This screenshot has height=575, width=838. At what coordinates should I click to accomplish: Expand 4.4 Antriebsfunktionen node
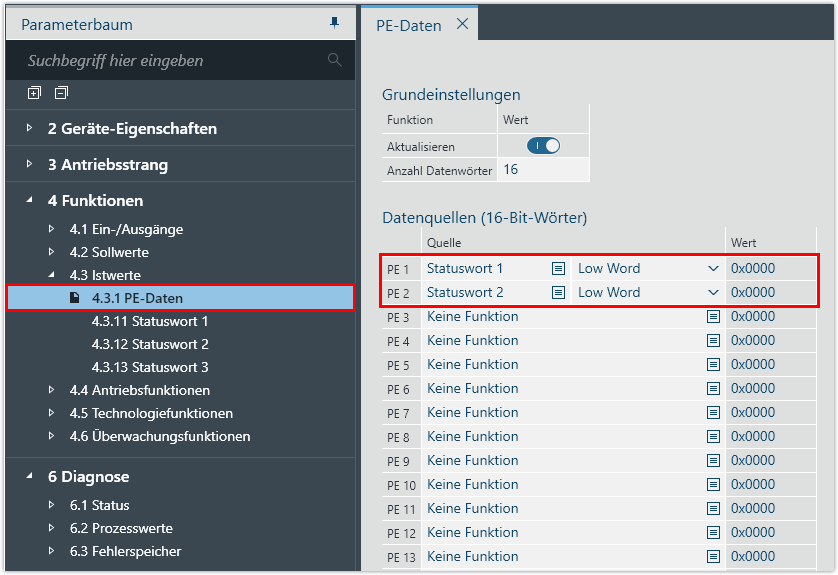pyautogui.click(x=52, y=390)
